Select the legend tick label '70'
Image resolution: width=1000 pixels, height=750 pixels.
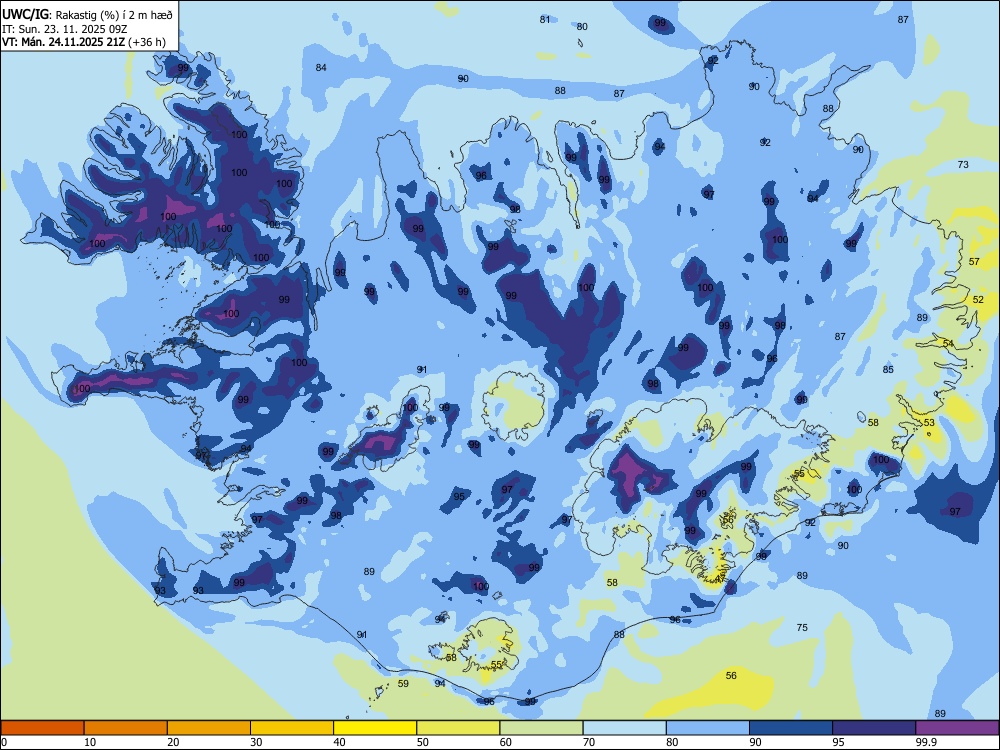[x=589, y=742]
